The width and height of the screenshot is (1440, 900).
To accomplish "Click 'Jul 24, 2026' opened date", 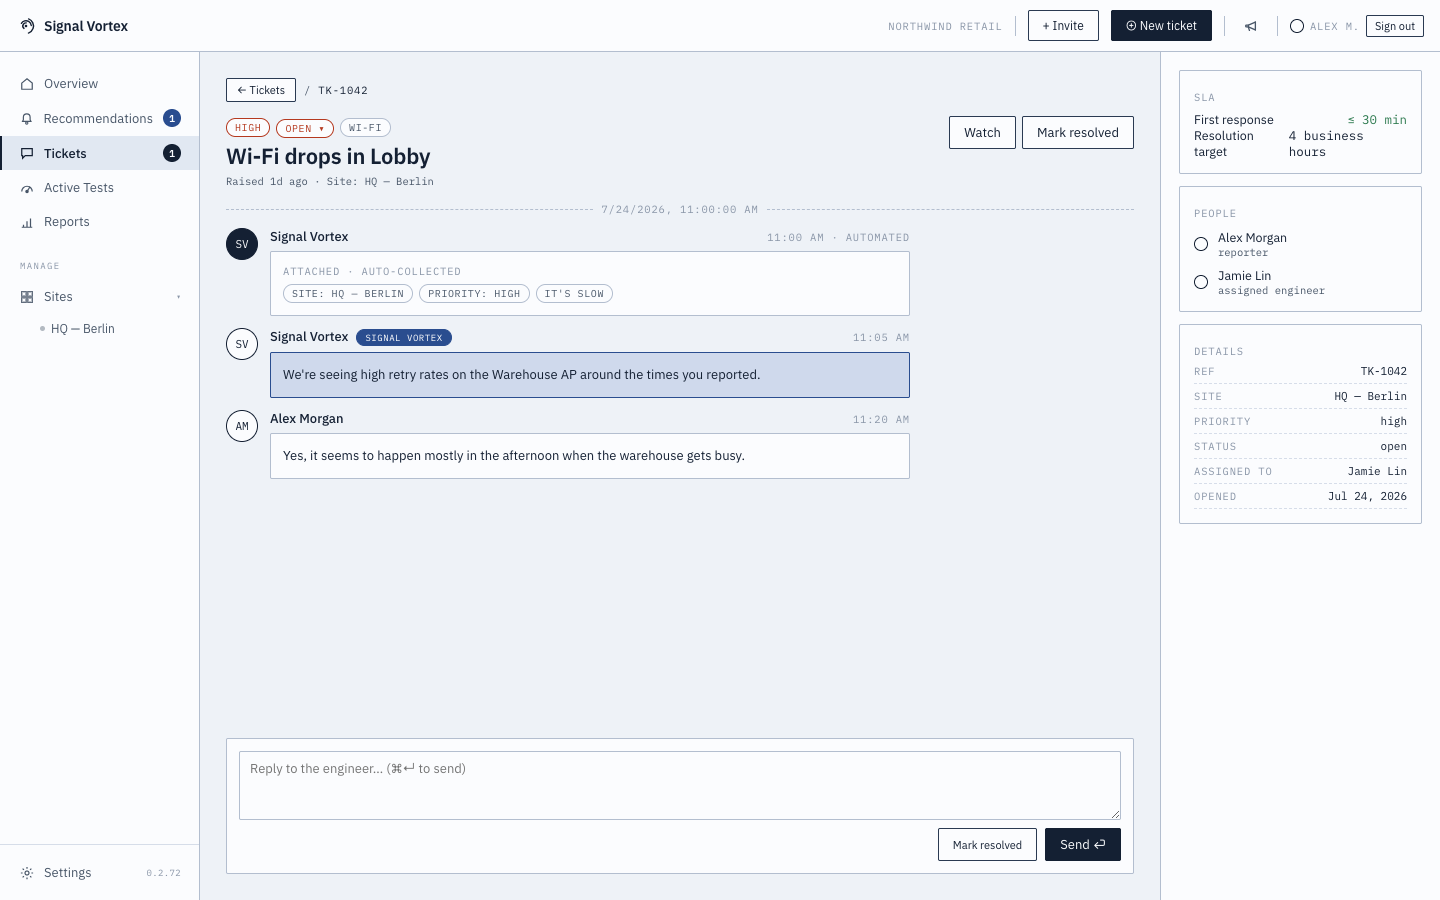I will [1367, 497].
